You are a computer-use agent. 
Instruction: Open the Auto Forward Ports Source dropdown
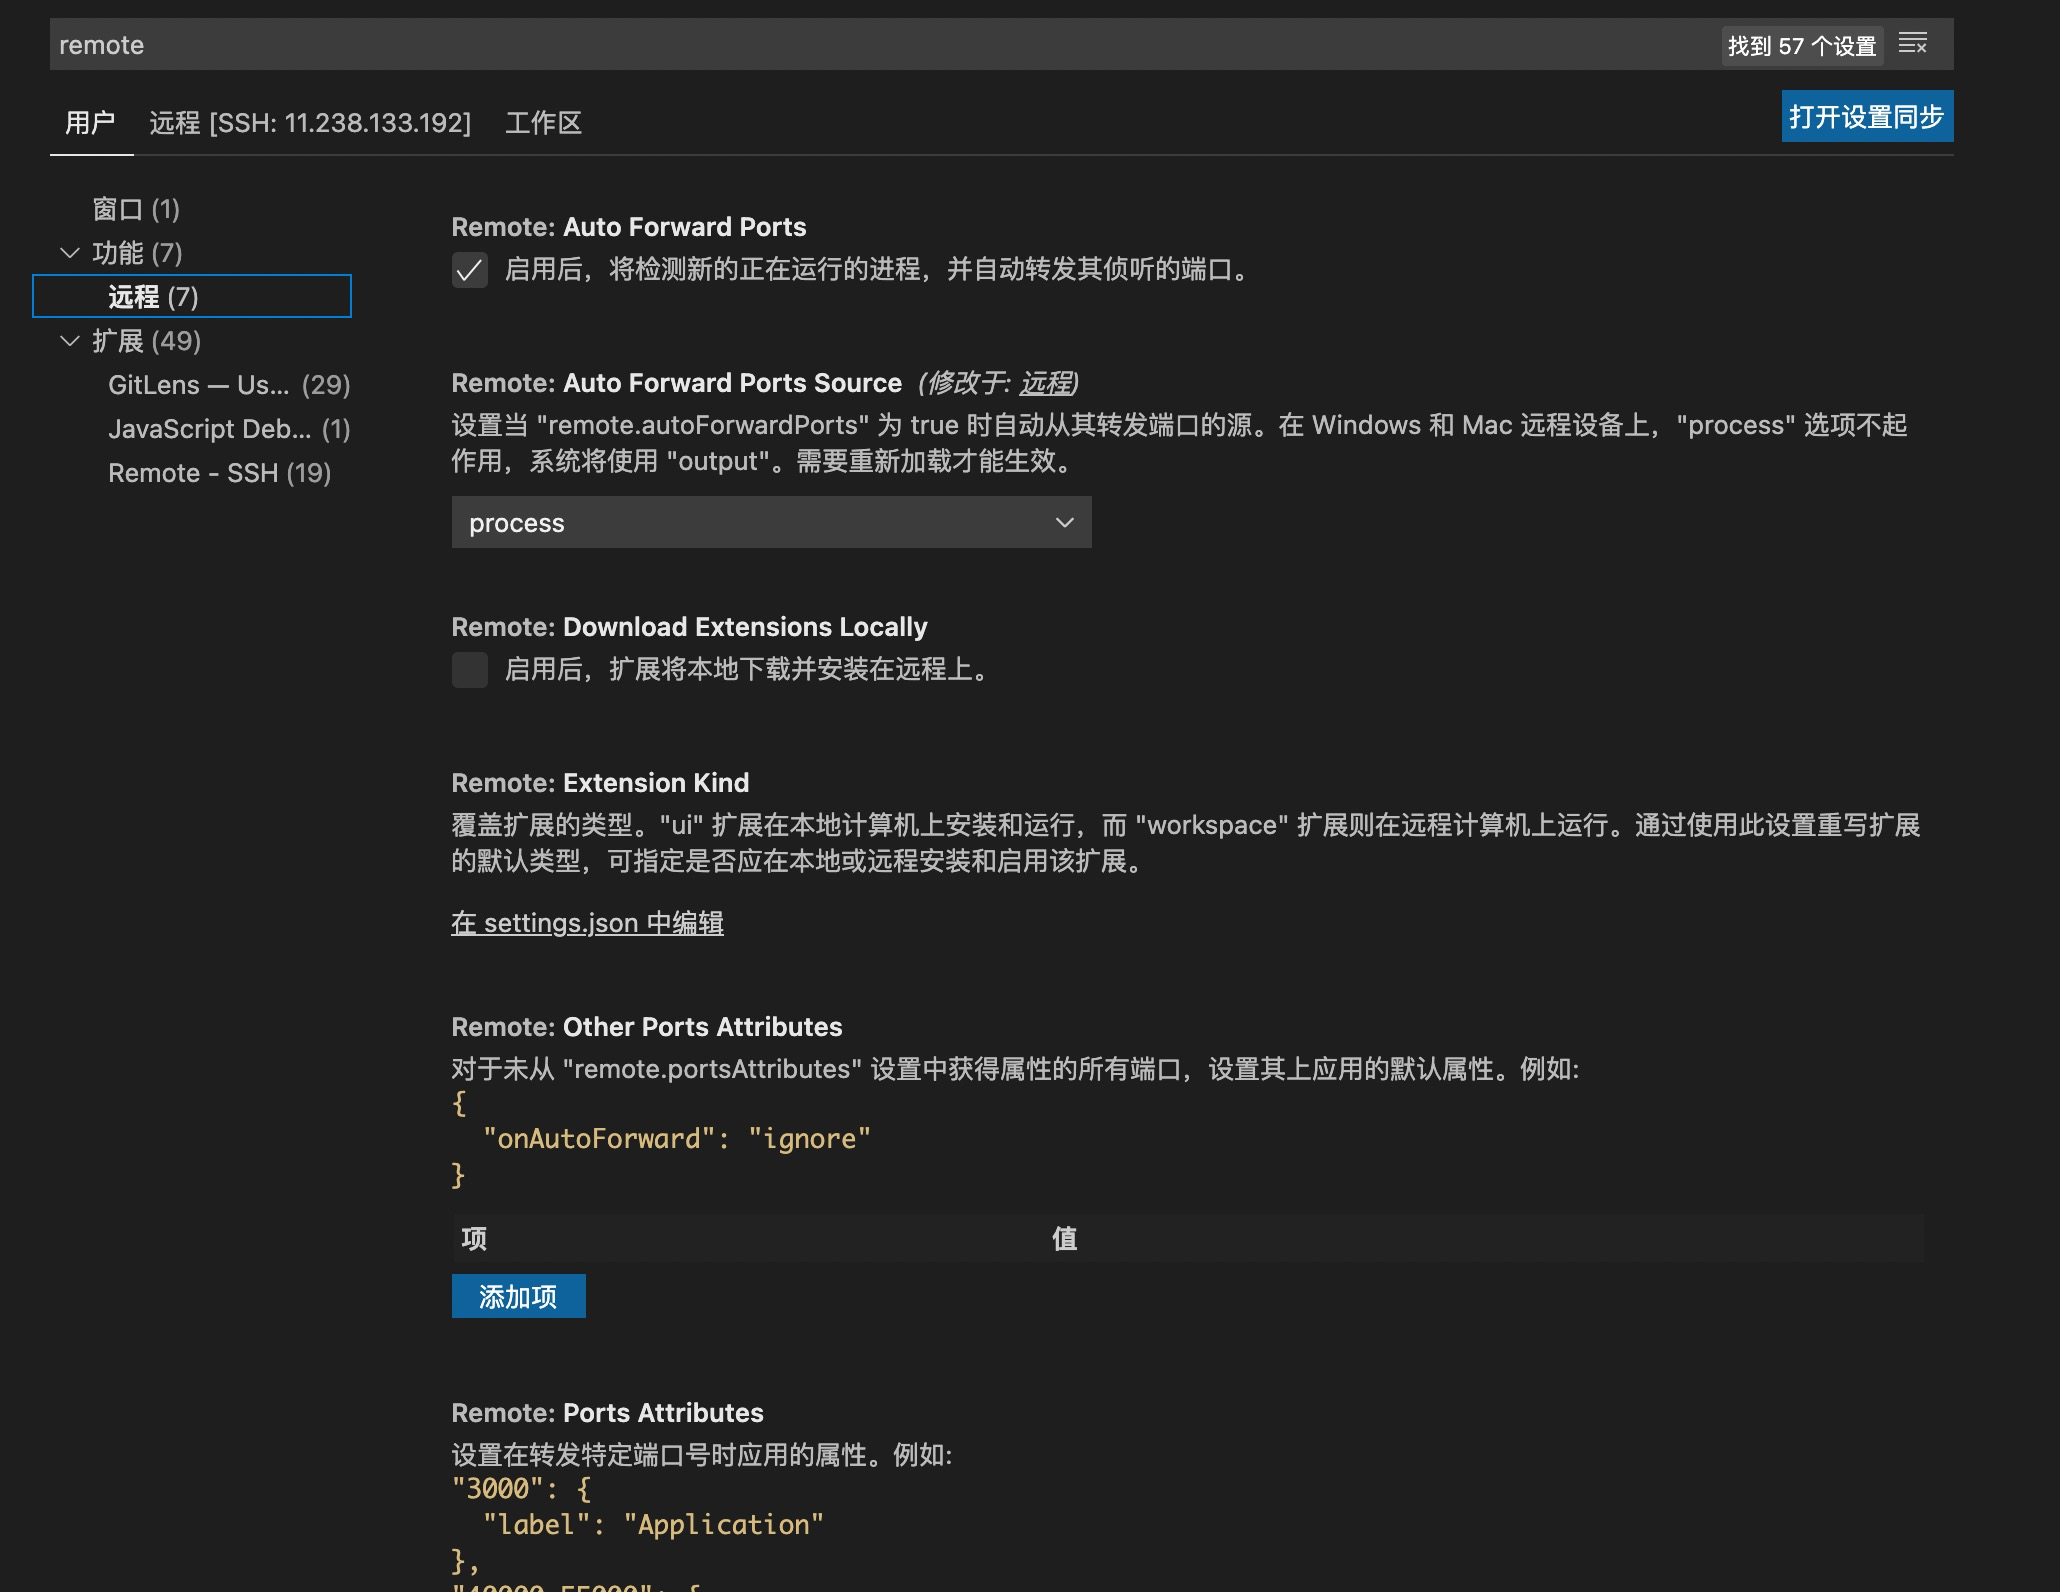click(x=770, y=522)
